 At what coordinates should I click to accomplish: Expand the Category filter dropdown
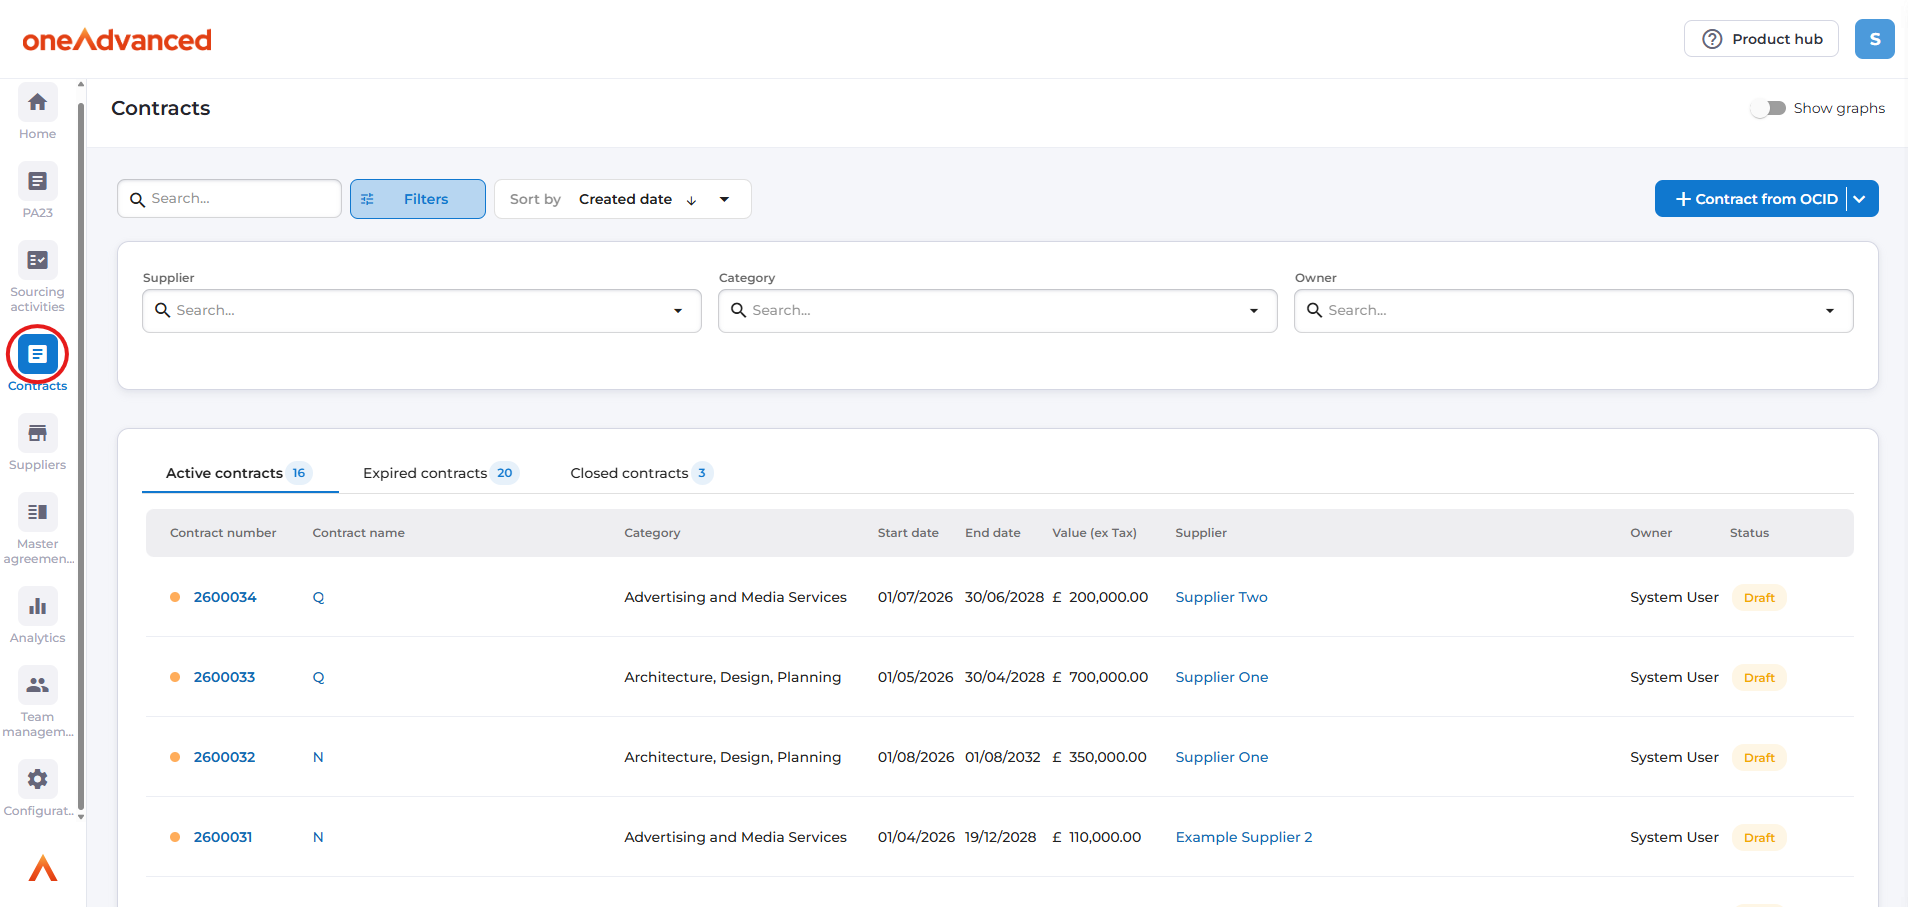(1254, 311)
